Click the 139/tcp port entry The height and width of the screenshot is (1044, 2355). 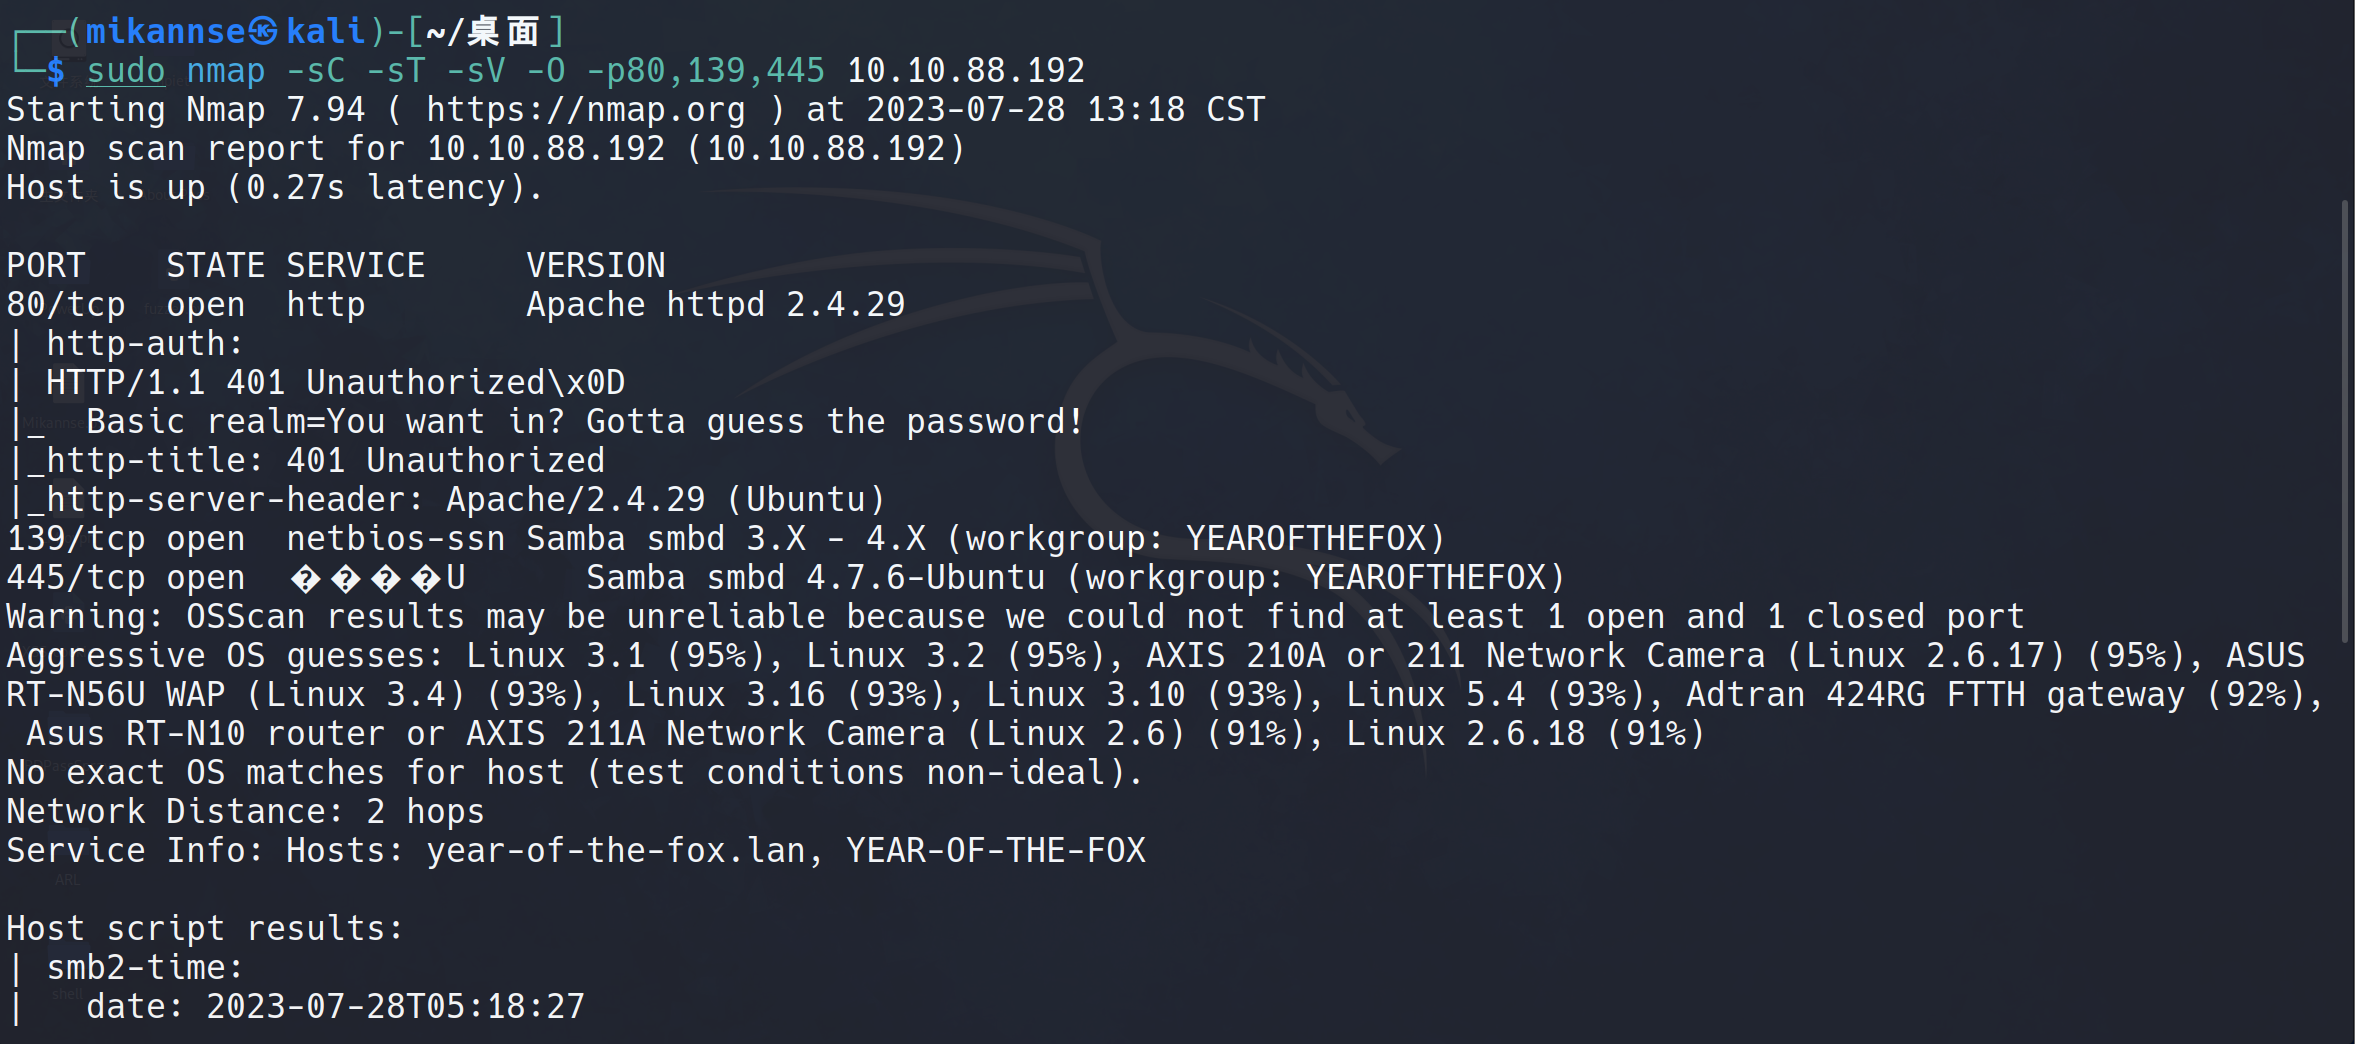pos(76,539)
